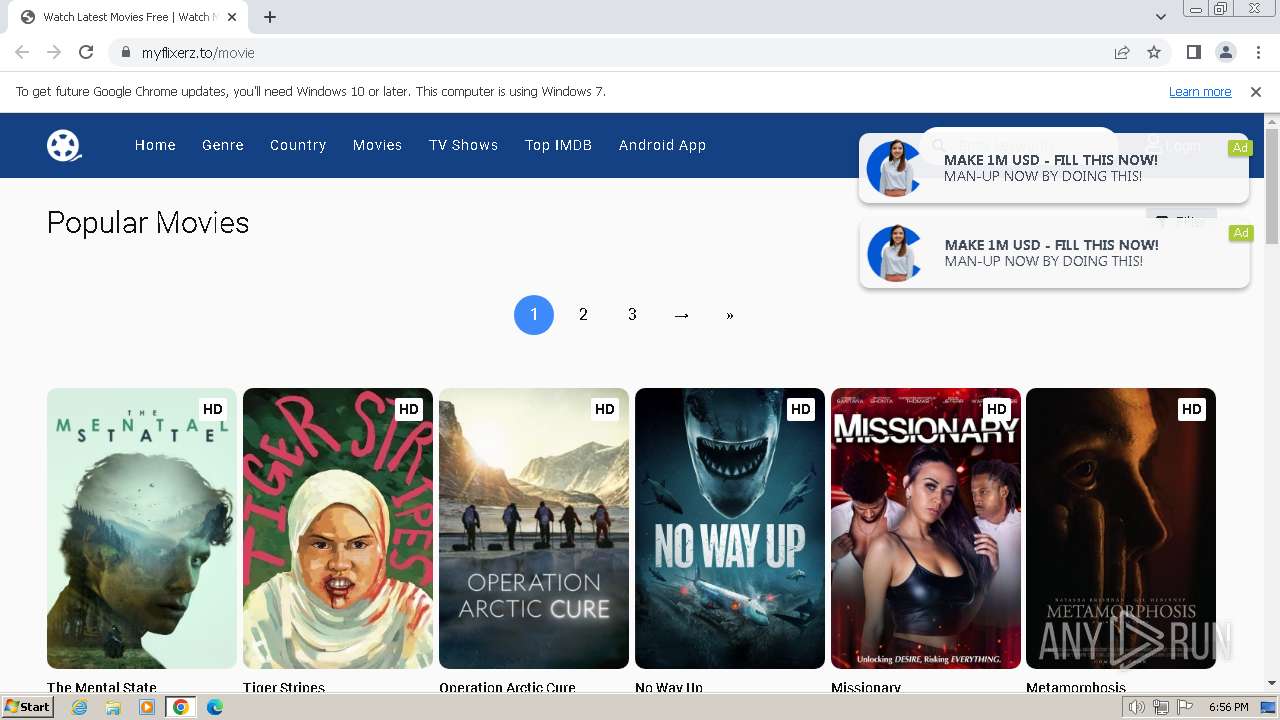Open Tiger Stripes movie poster
The height and width of the screenshot is (720, 1280).
pyautogui.click(x=338, y=528)
